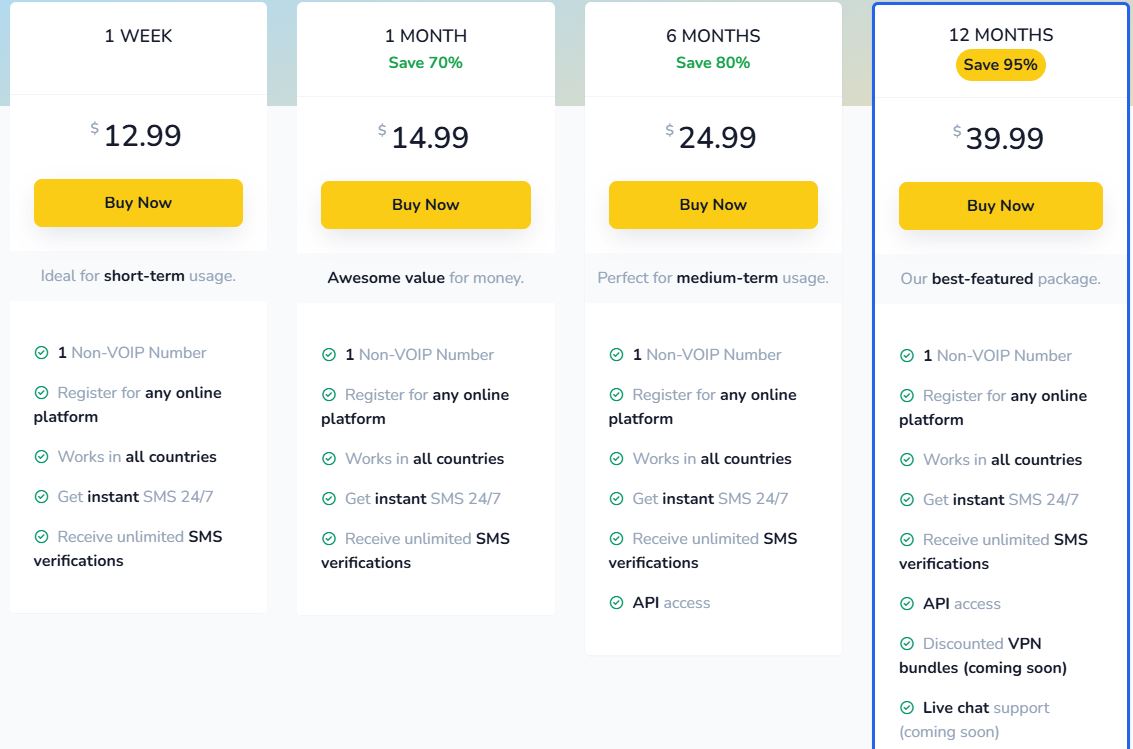Click Buy Now for the 1 Week plan
The image size is (1133, 749).
(x=138, y=203)
